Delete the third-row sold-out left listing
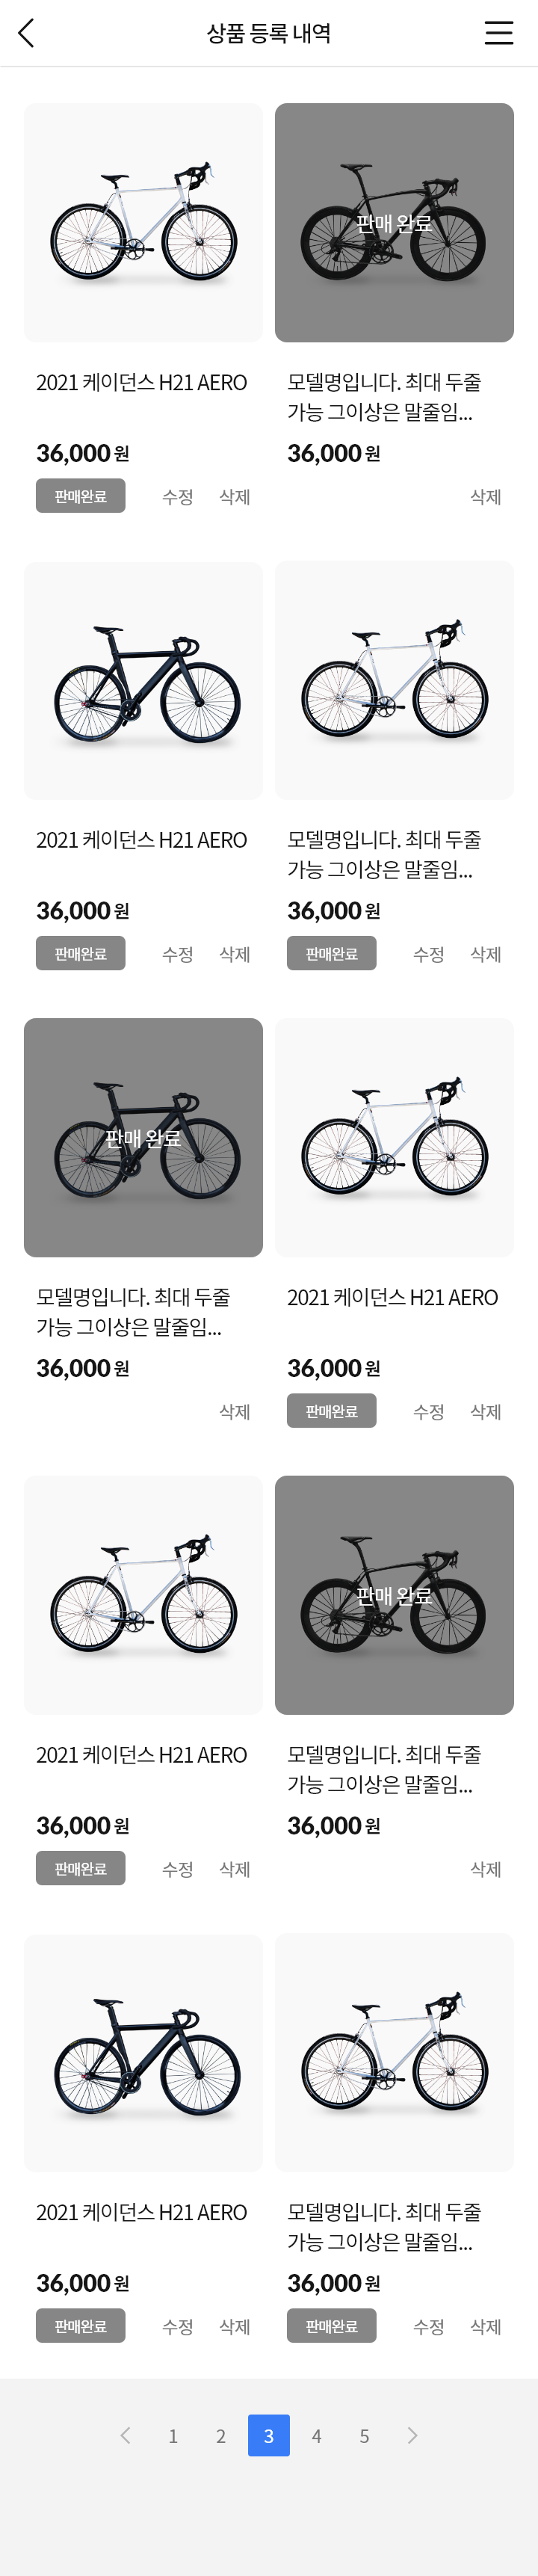 (x=235, y=1411)
